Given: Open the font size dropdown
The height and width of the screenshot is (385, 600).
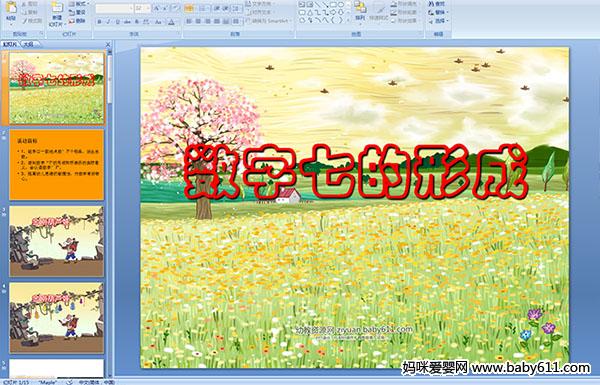Looking at the screenshot, I should click(148, 8).
